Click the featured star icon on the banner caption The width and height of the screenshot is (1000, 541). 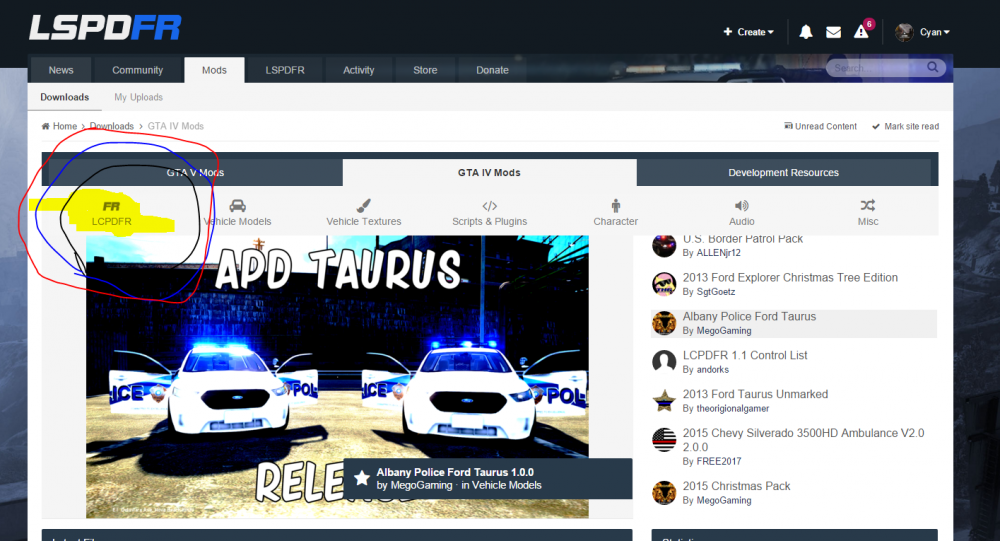coord(362,478)
